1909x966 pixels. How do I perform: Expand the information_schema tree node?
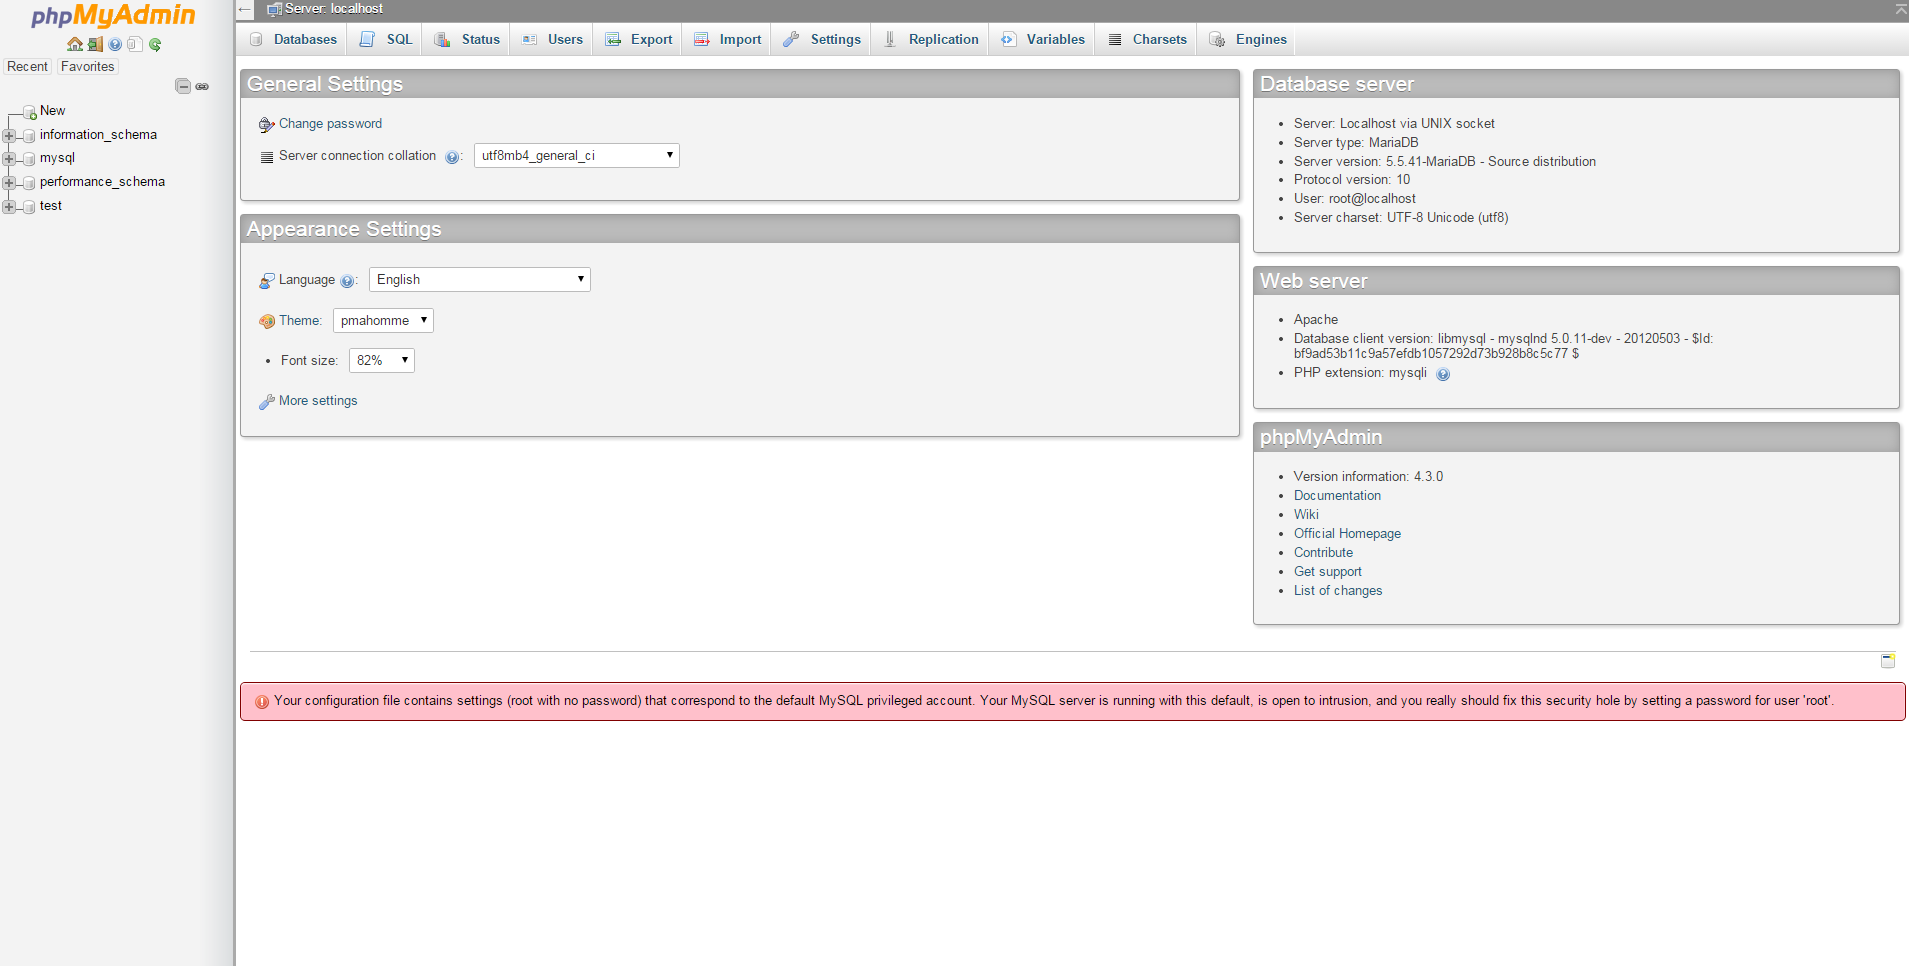pyautogui.click(x=9, y=135)
